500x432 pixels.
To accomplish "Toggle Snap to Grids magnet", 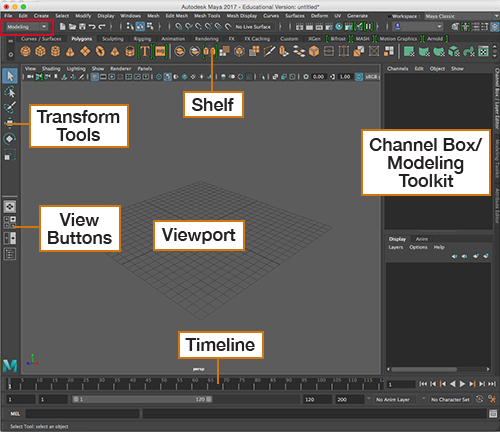I will (179, 27).
